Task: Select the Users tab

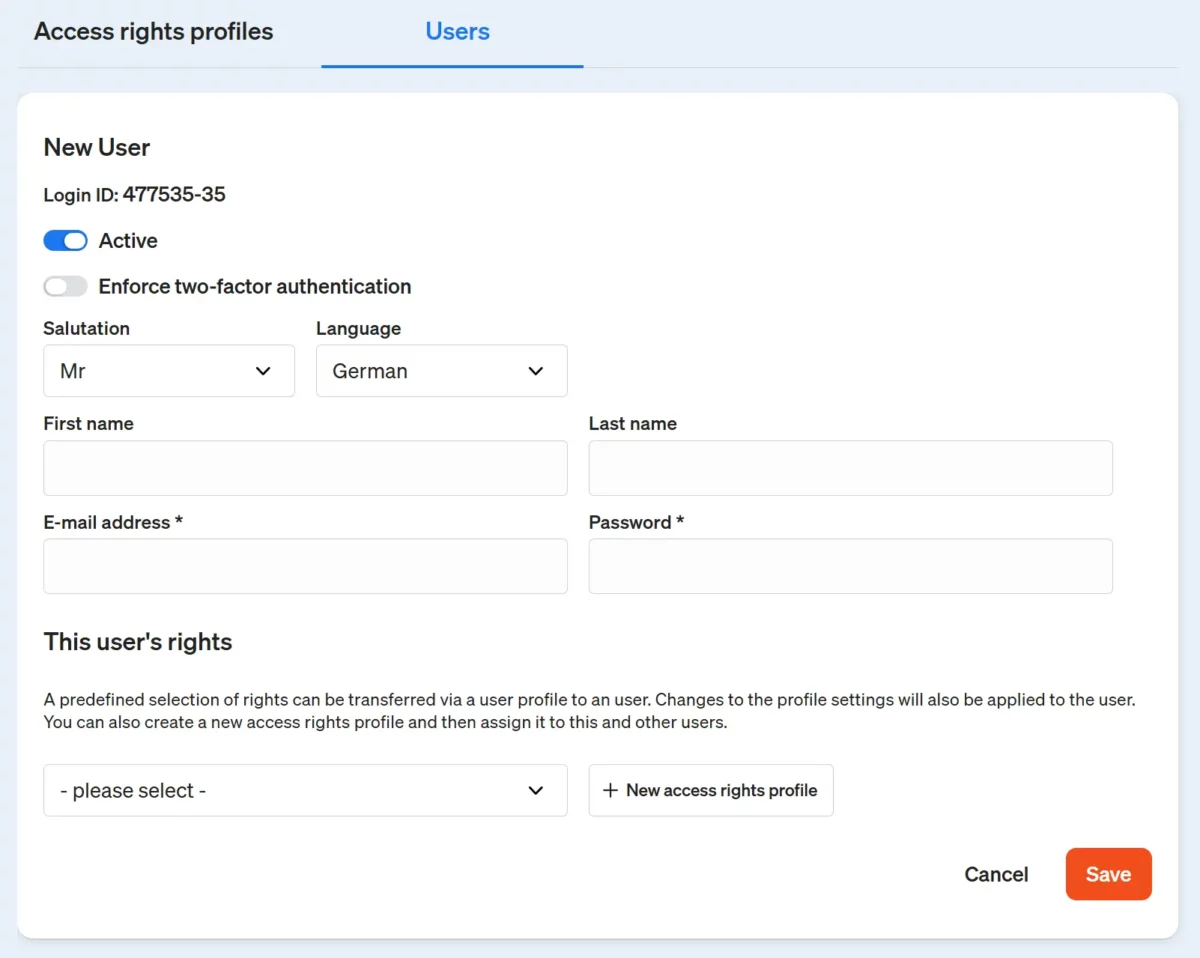Action: [x=457, y=31]
